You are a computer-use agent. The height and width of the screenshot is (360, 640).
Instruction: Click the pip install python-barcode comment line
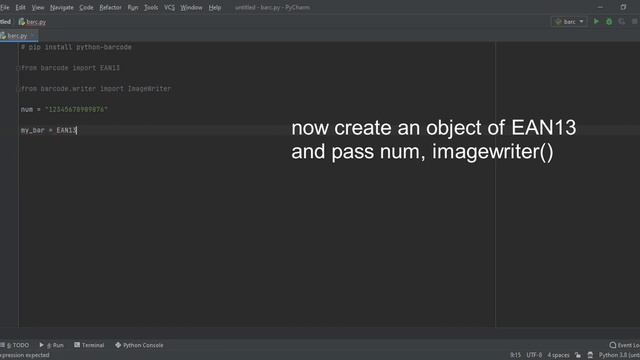click(x=76, y=47)
